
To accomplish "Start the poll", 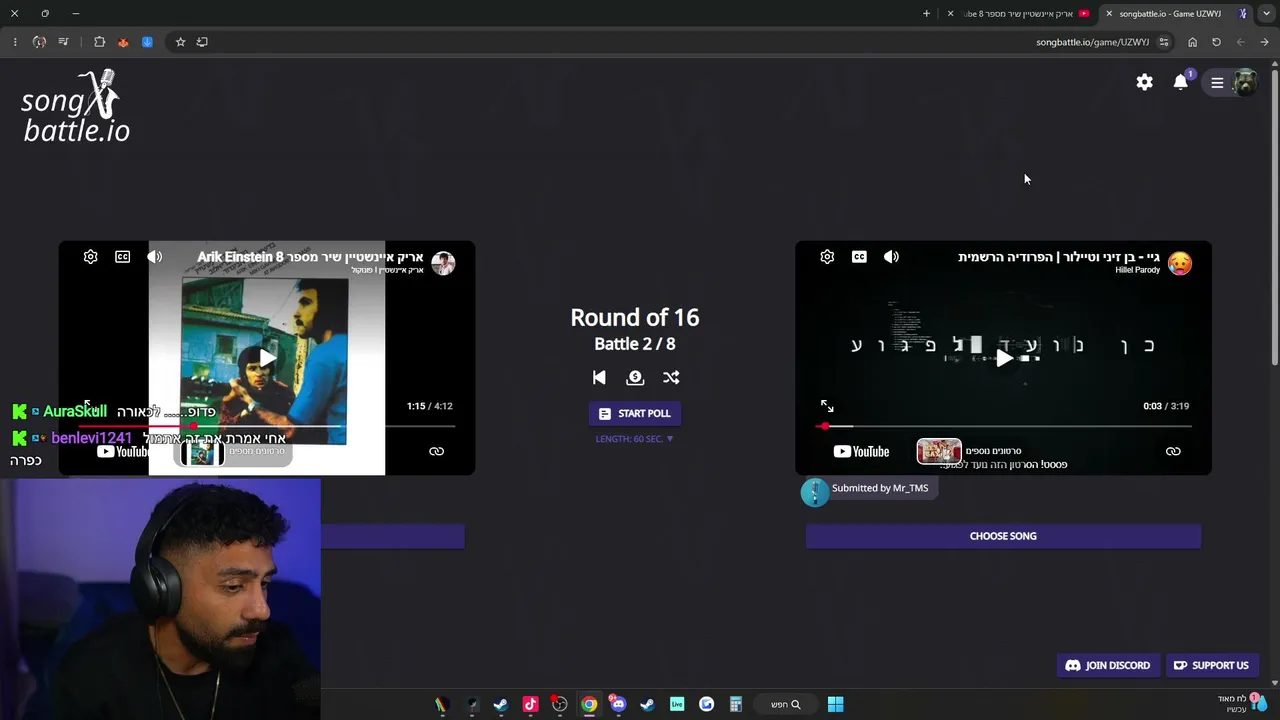I will pos(635,413).
